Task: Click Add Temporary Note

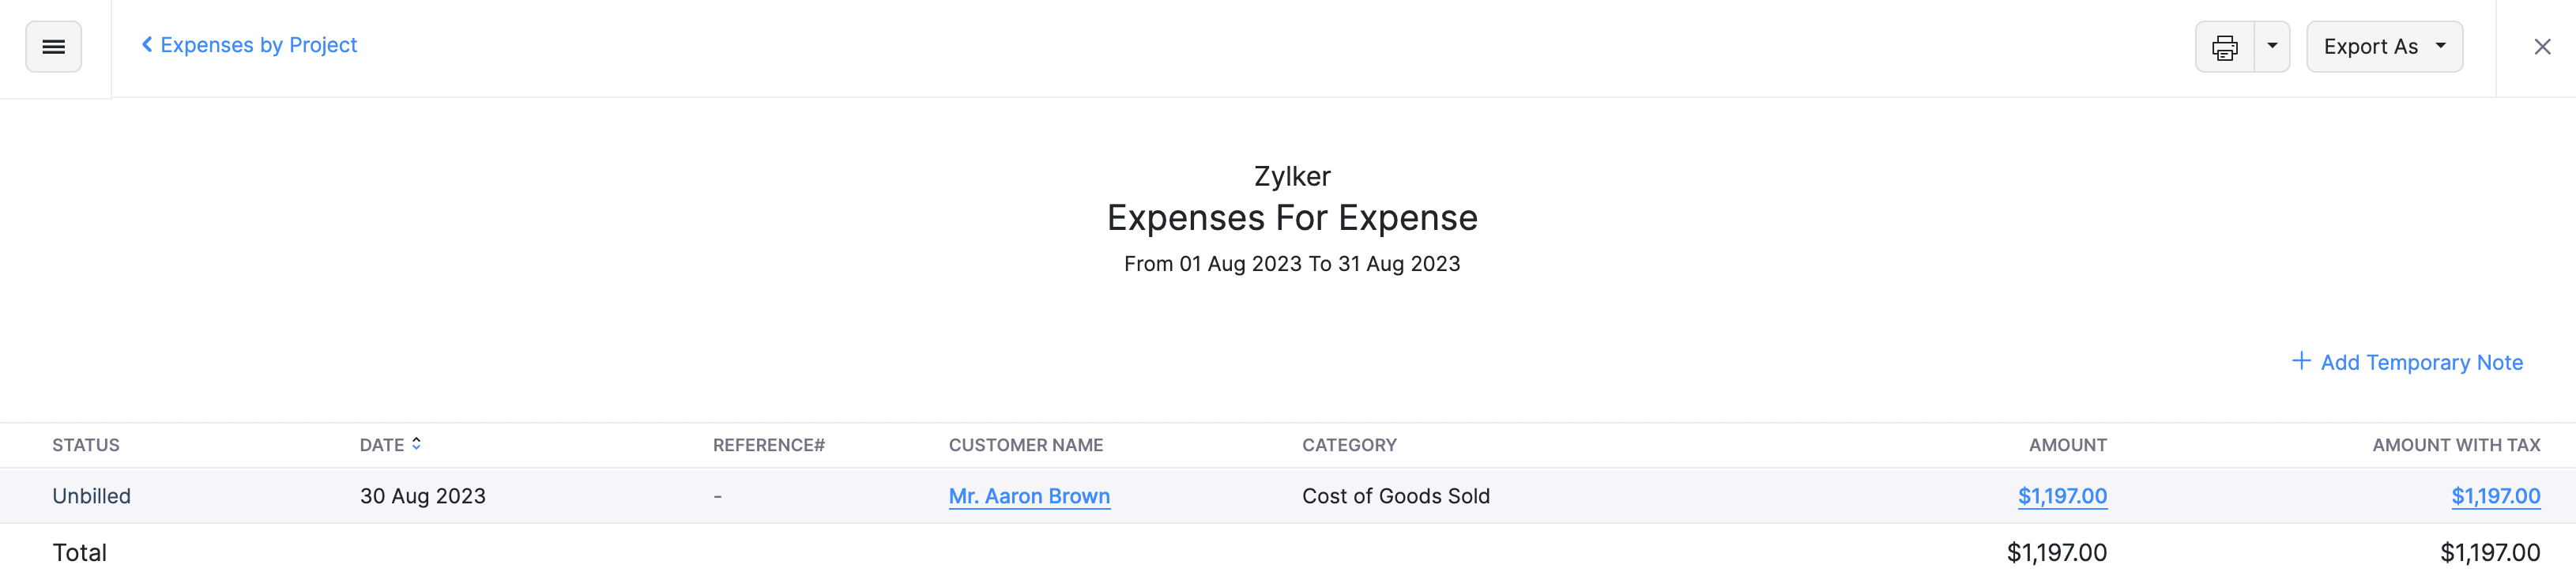Action: tap(2422, 362)
